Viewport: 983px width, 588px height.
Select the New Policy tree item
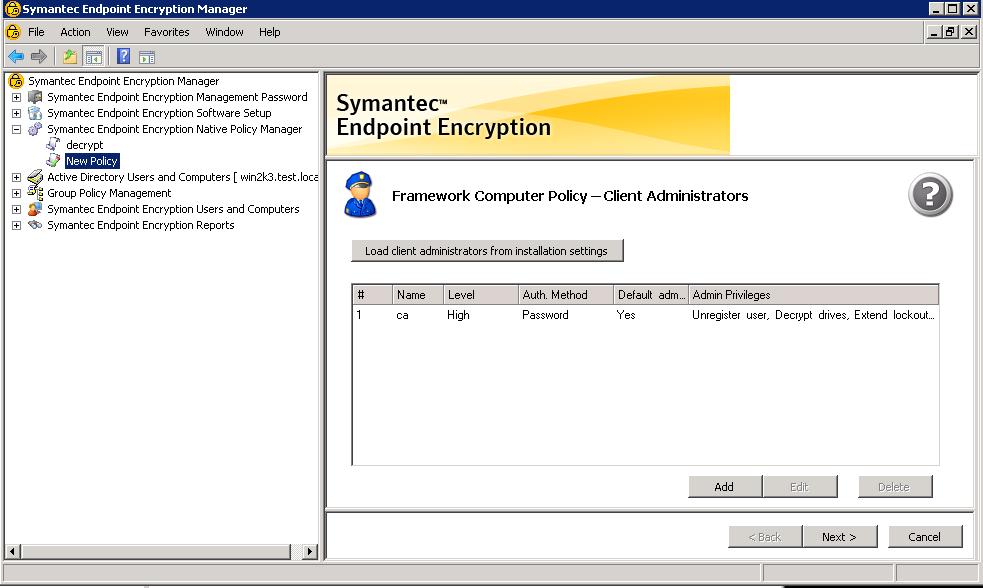[92, 161]
